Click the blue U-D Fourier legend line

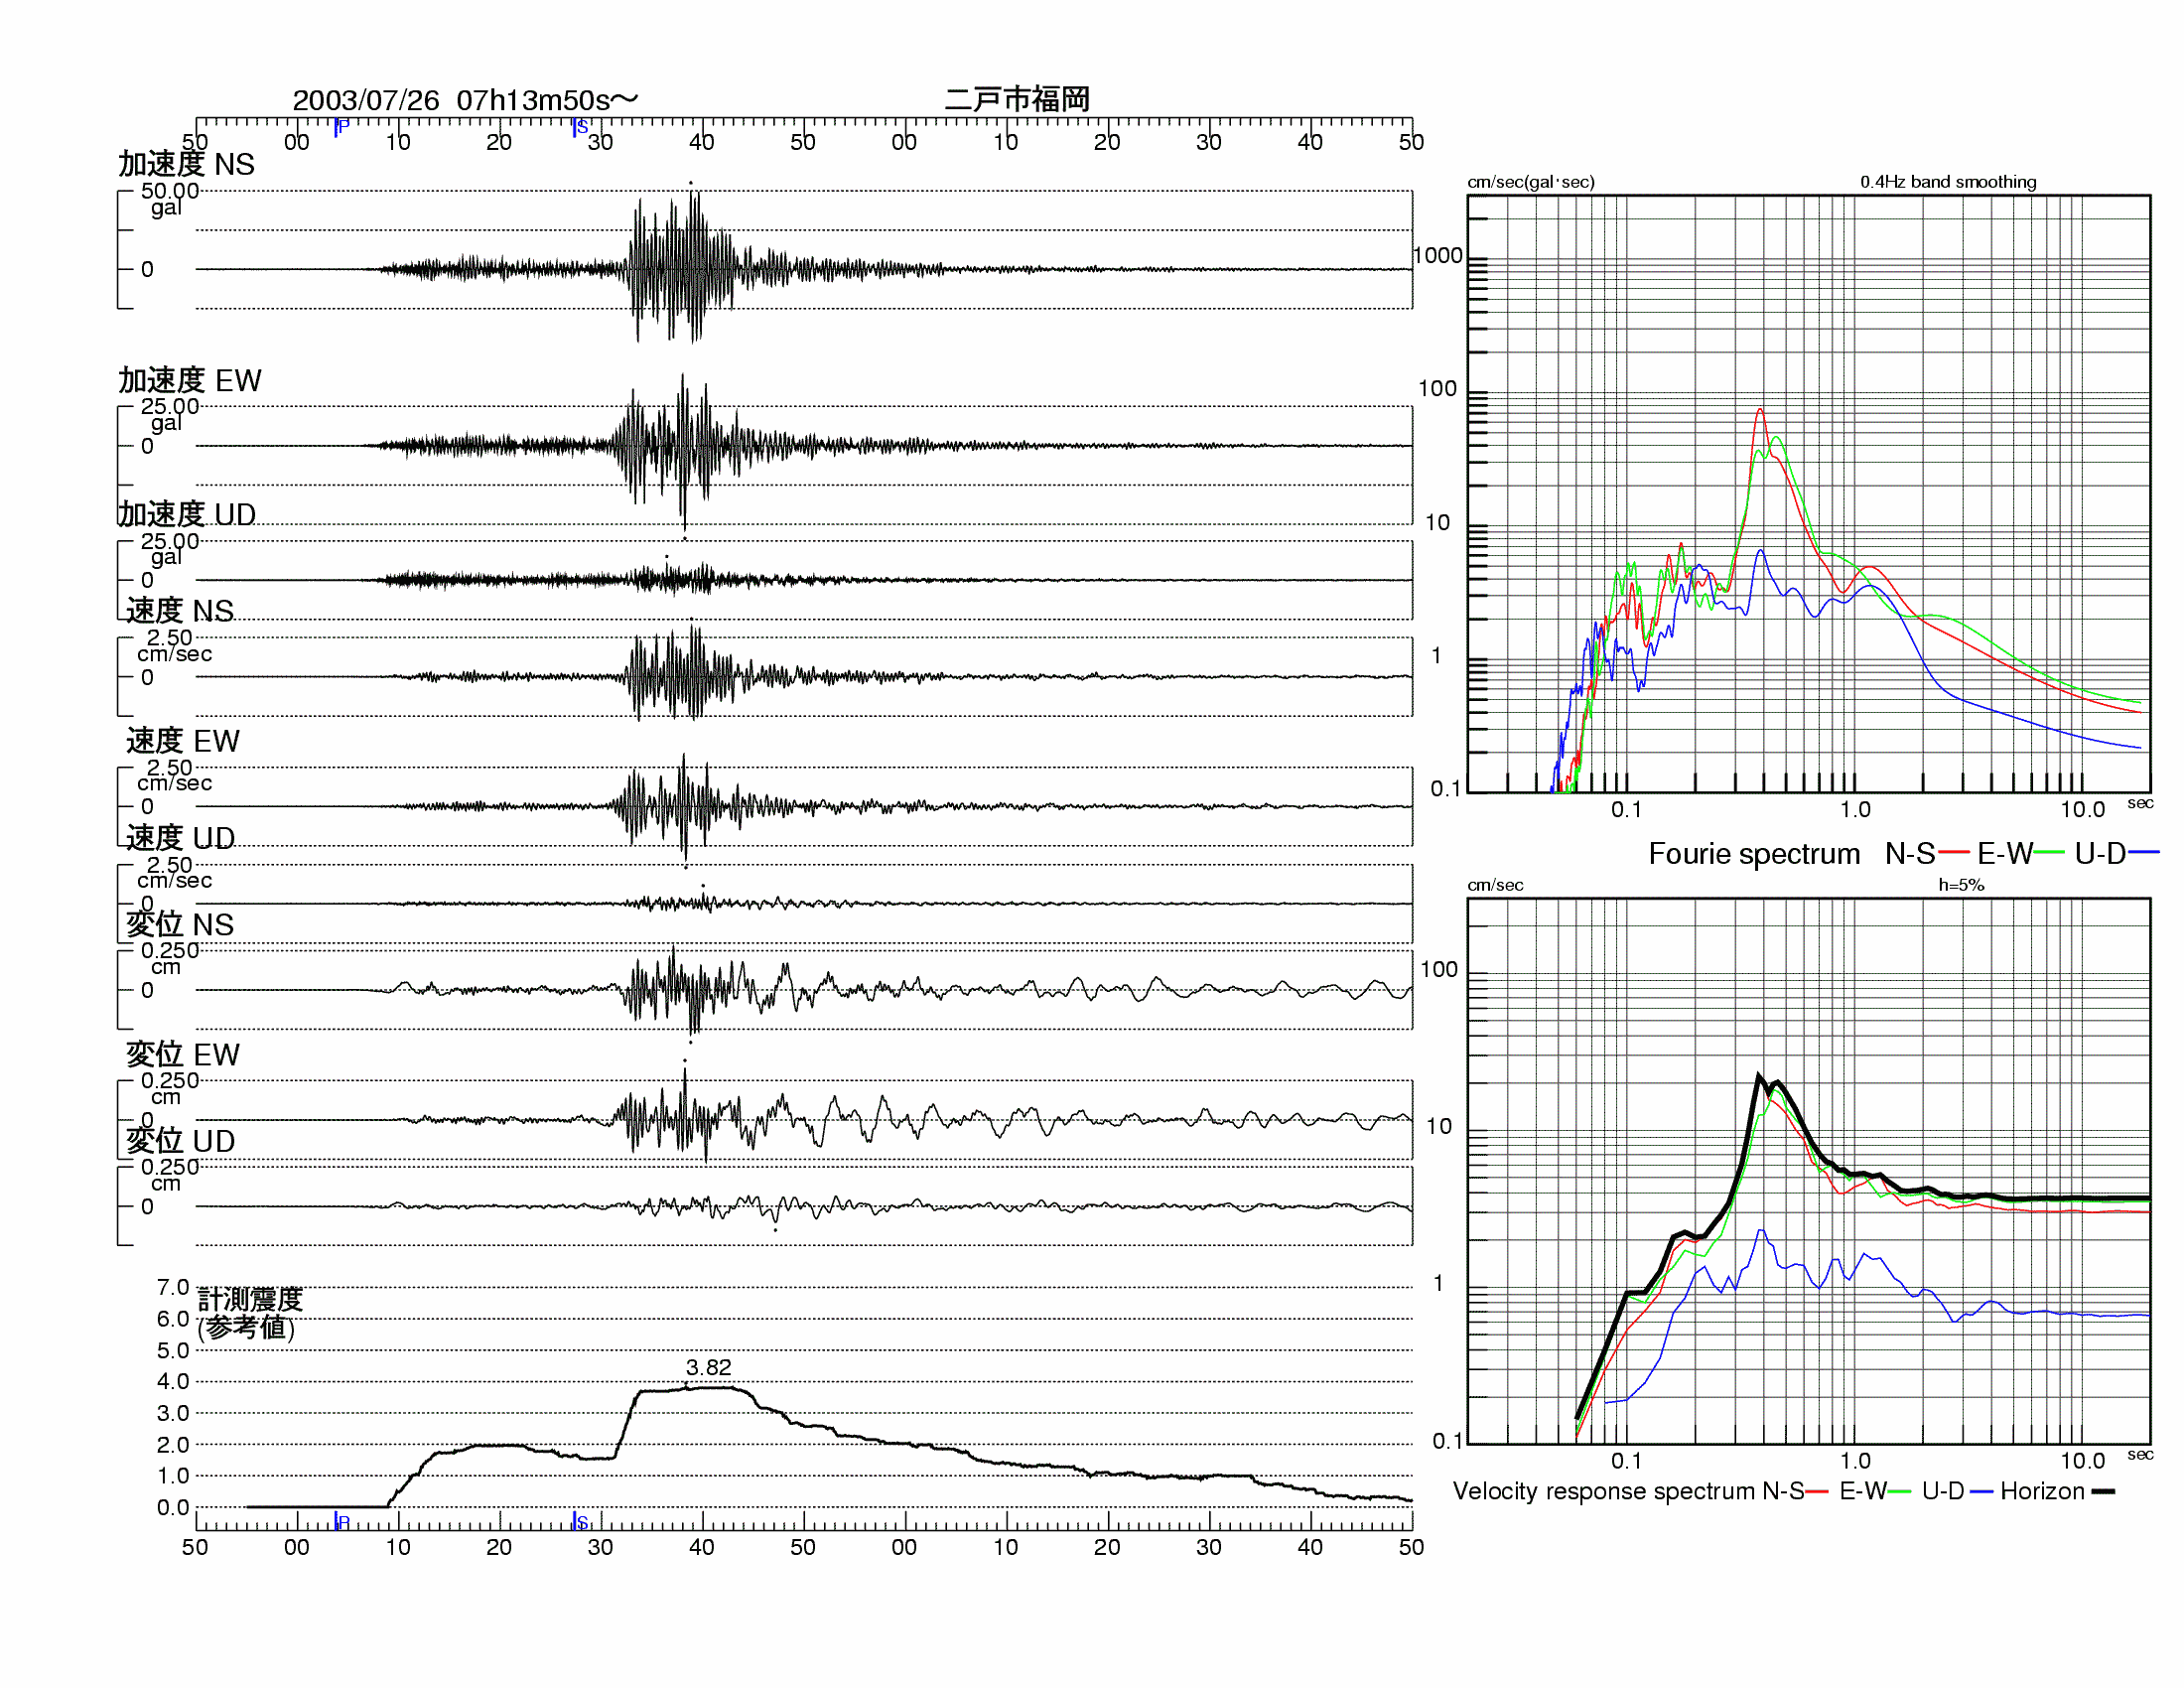(2144, 853)
